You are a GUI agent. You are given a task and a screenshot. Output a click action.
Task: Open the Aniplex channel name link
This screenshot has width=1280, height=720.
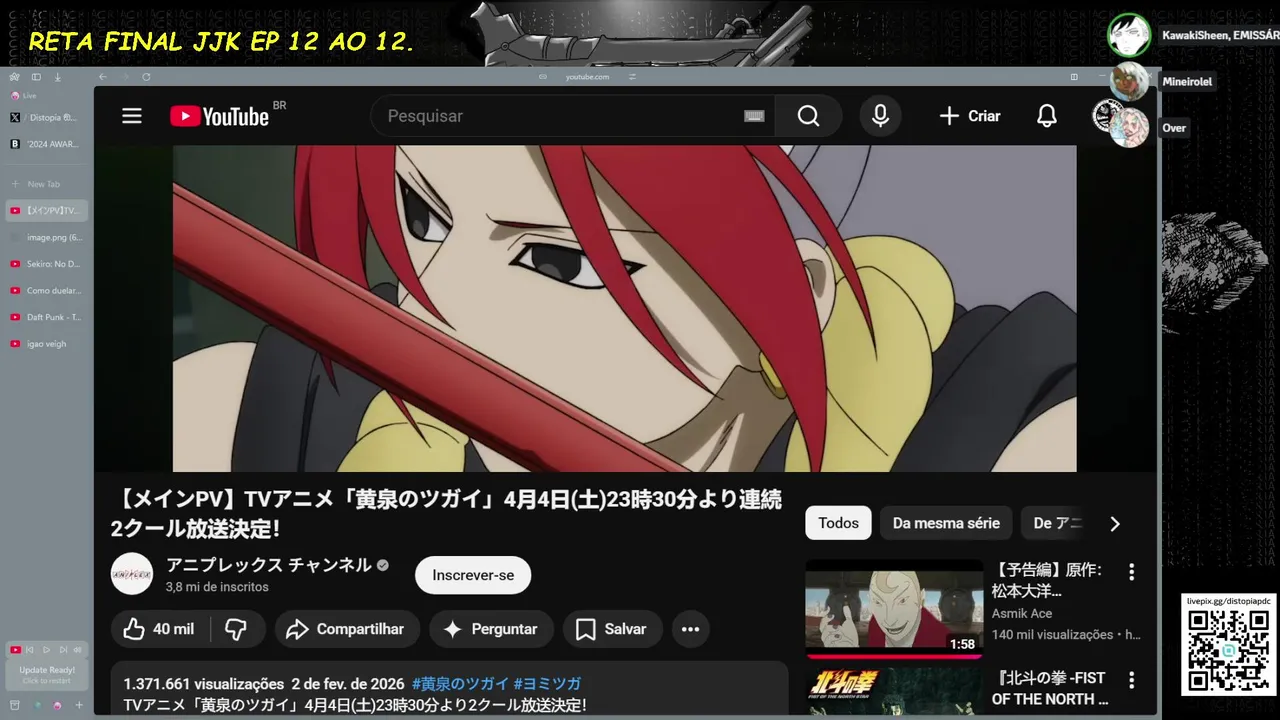(x=268, y=565)
